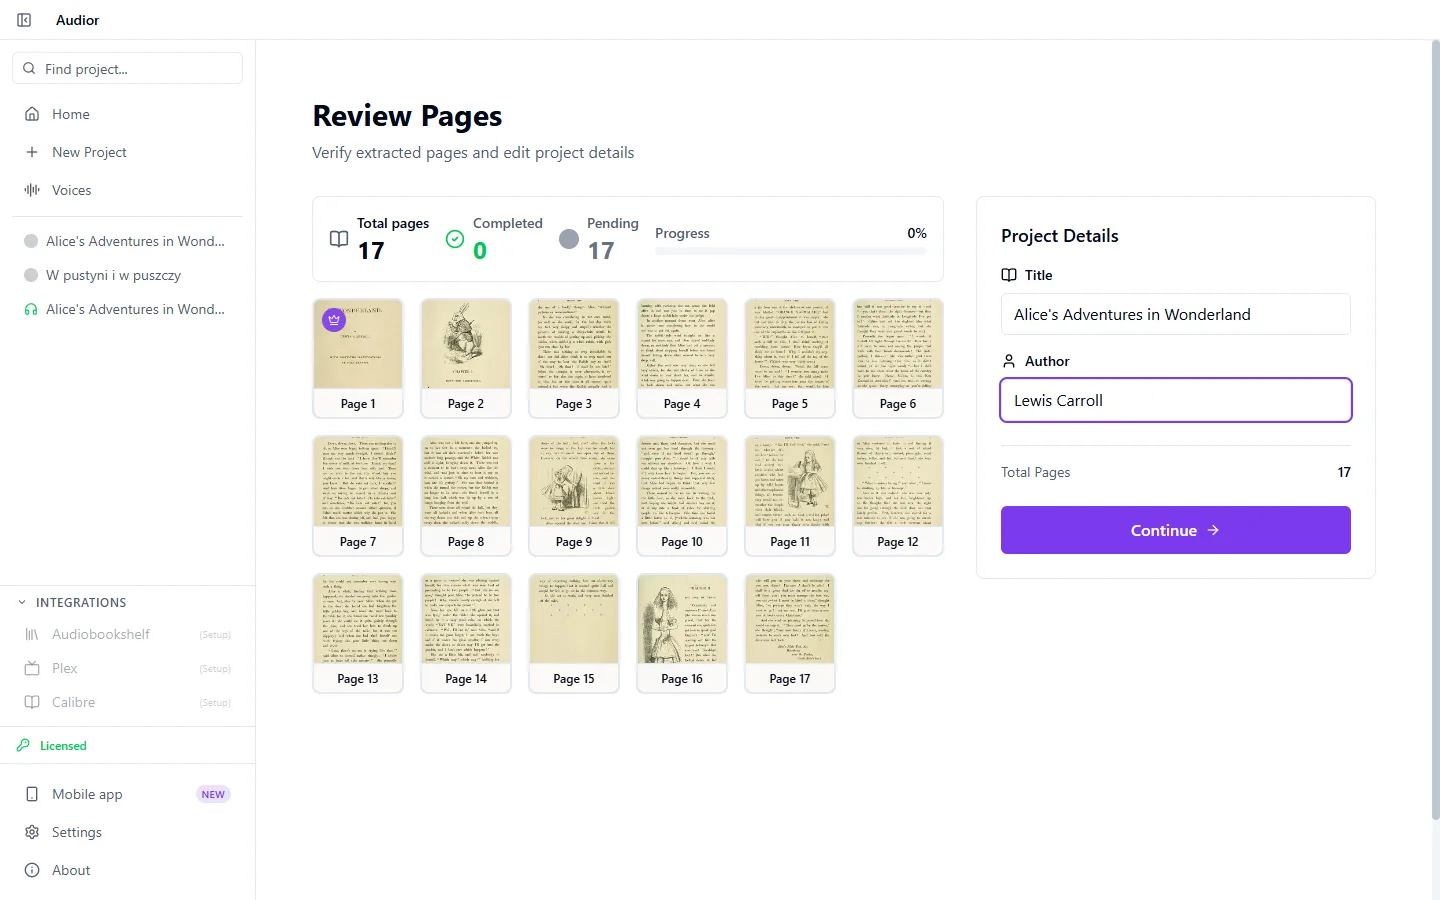Click the Pending grey circle icon
Image resolution: width=1440 pixels, height=900 pixels.
point(569,239)
